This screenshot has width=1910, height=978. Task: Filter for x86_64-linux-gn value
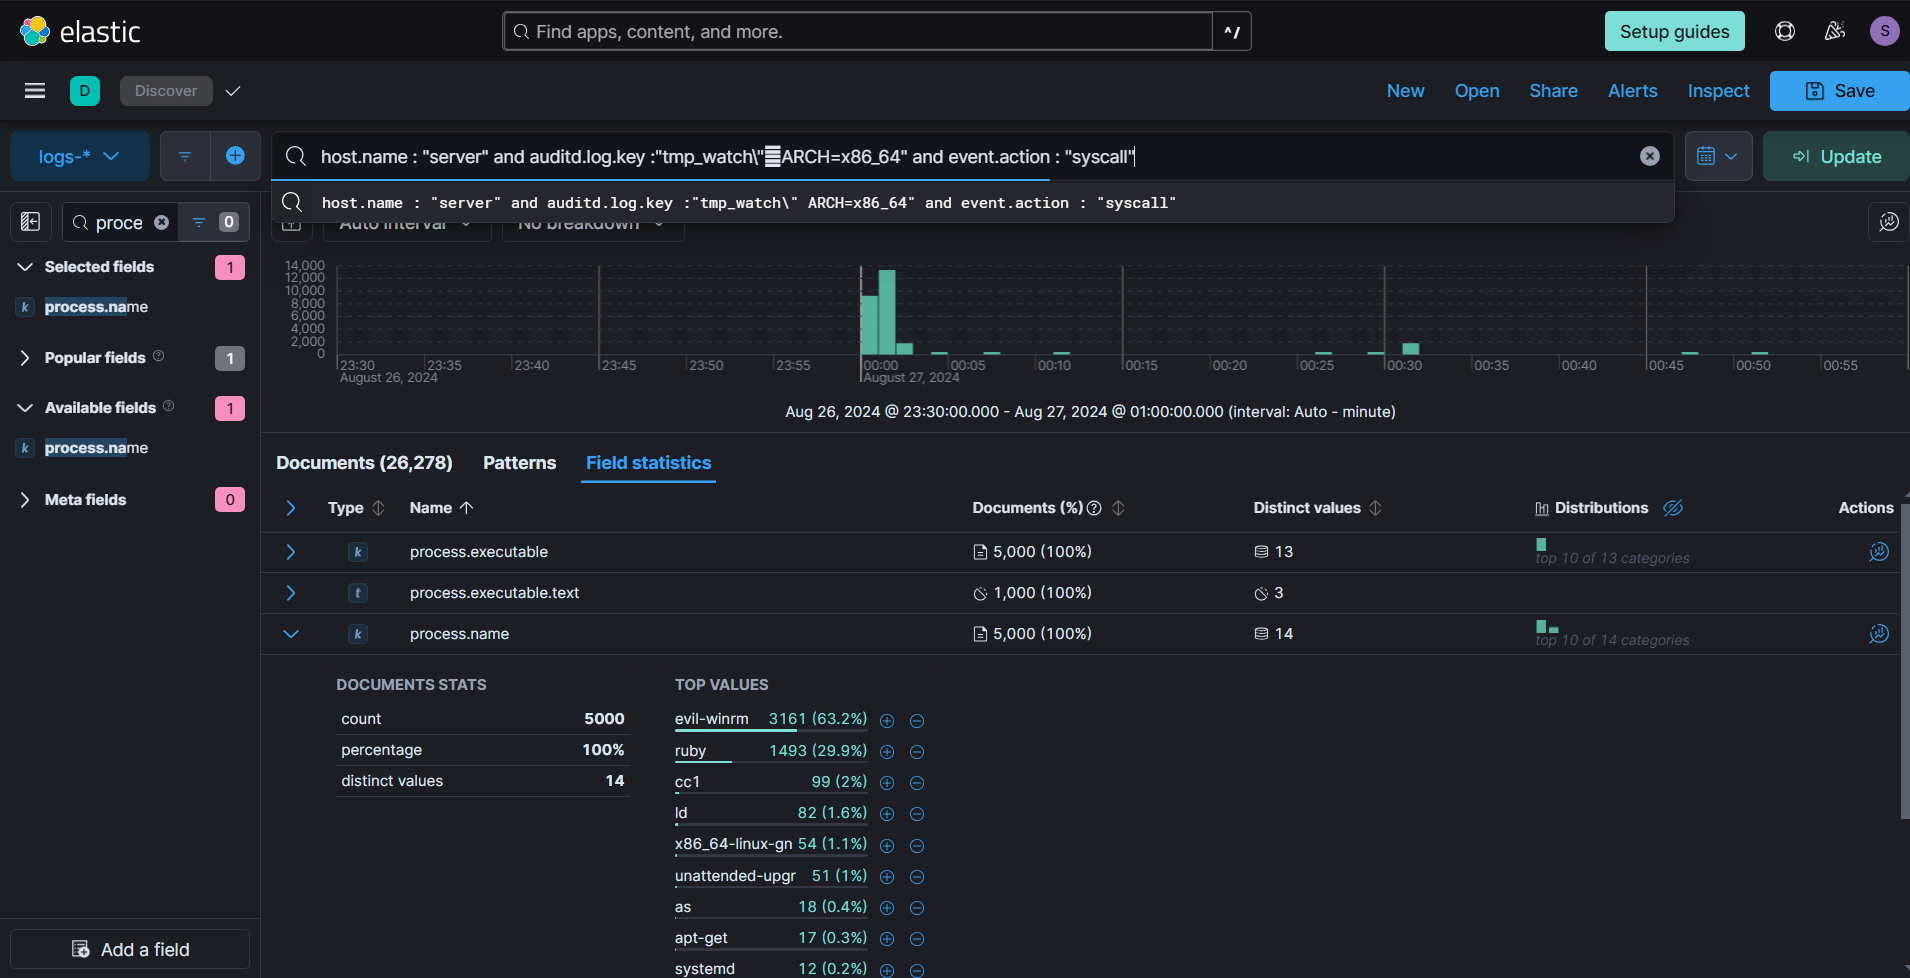(887, 846)
